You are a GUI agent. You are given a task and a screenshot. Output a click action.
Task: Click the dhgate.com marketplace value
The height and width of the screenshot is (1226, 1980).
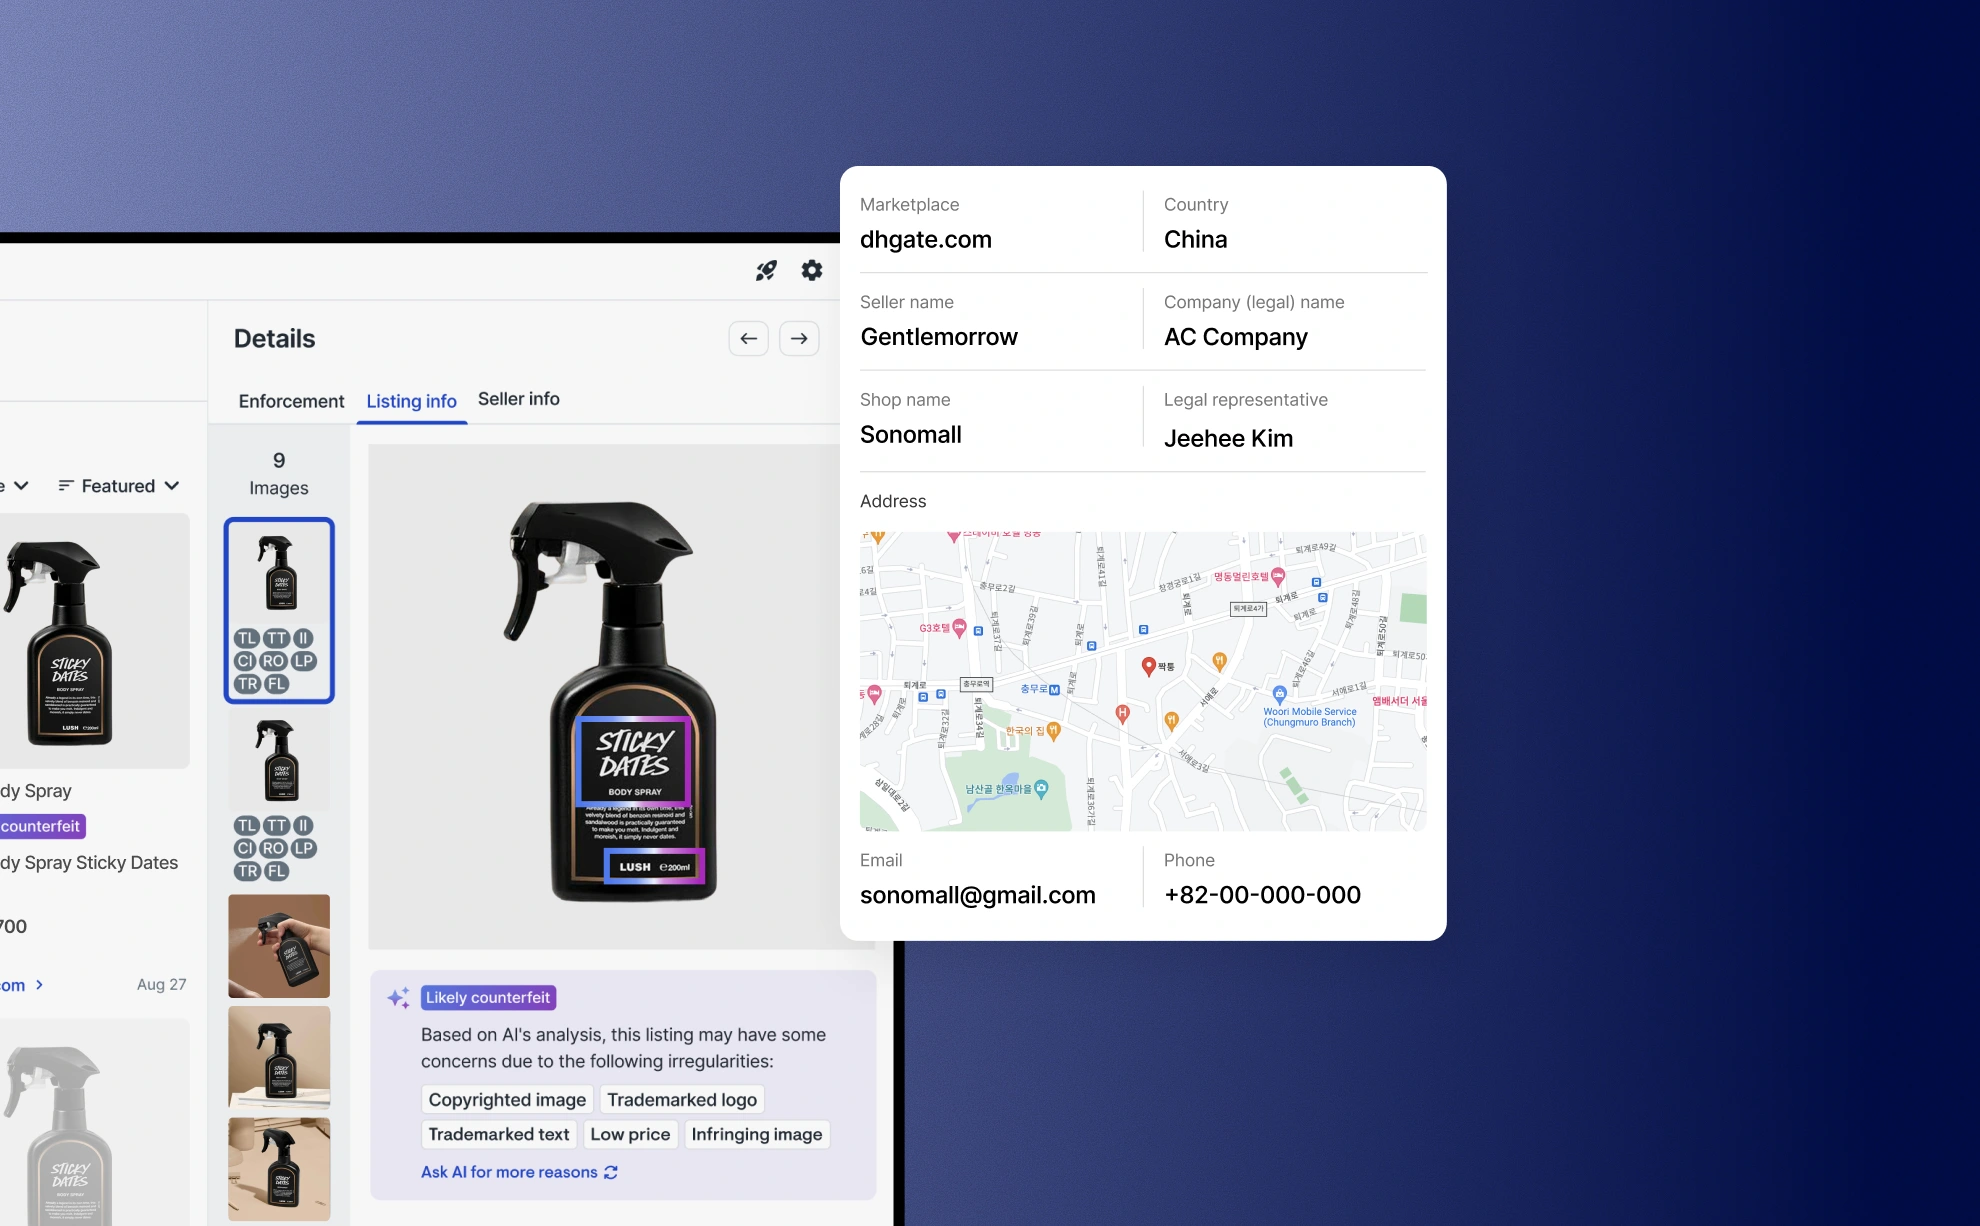(x=926, y=240)
